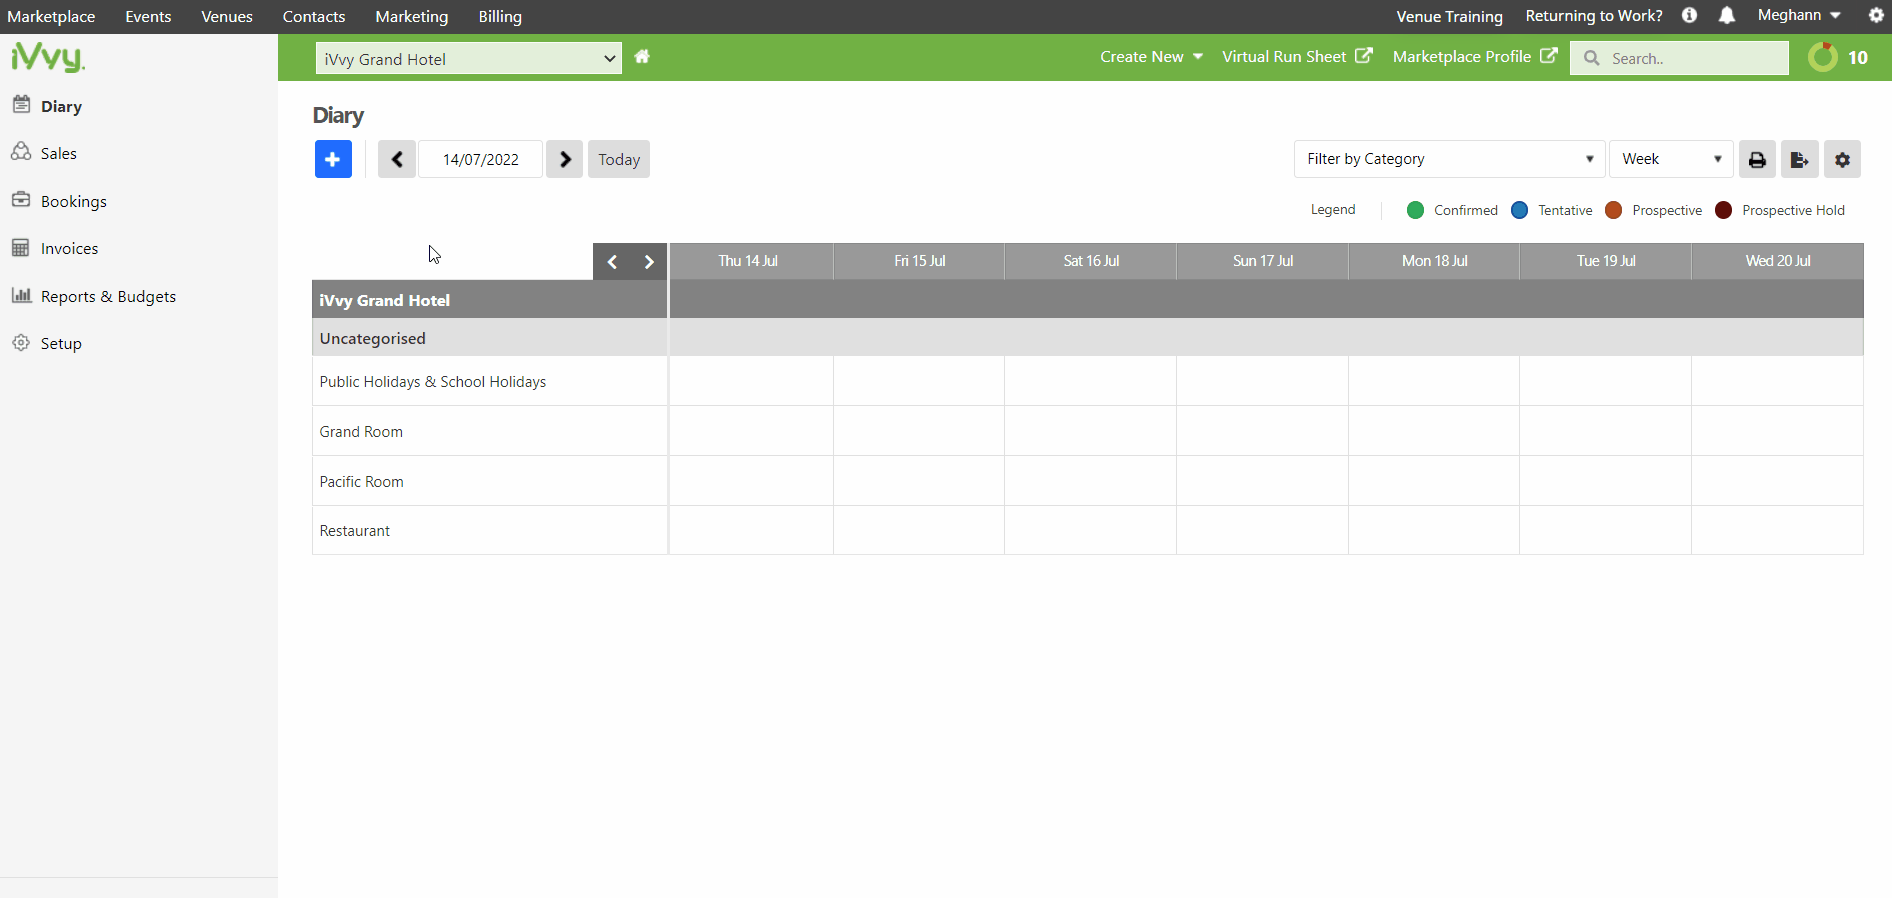Click the Confirmed green legend dot
1892x898 pixels.
(x=1415, y=210)
